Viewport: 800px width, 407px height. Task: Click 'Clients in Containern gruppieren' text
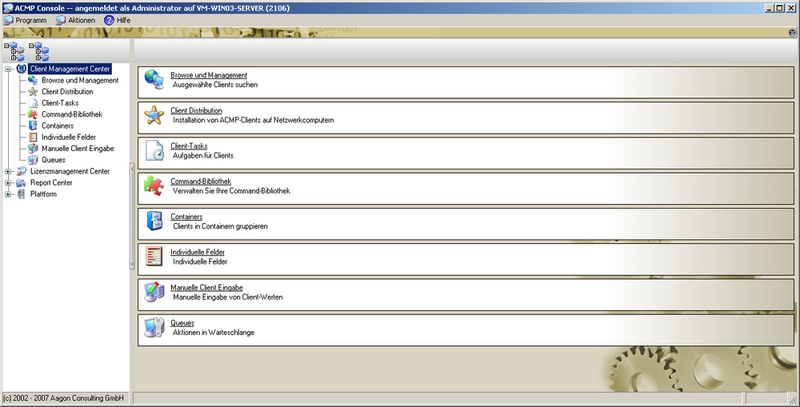220,226
